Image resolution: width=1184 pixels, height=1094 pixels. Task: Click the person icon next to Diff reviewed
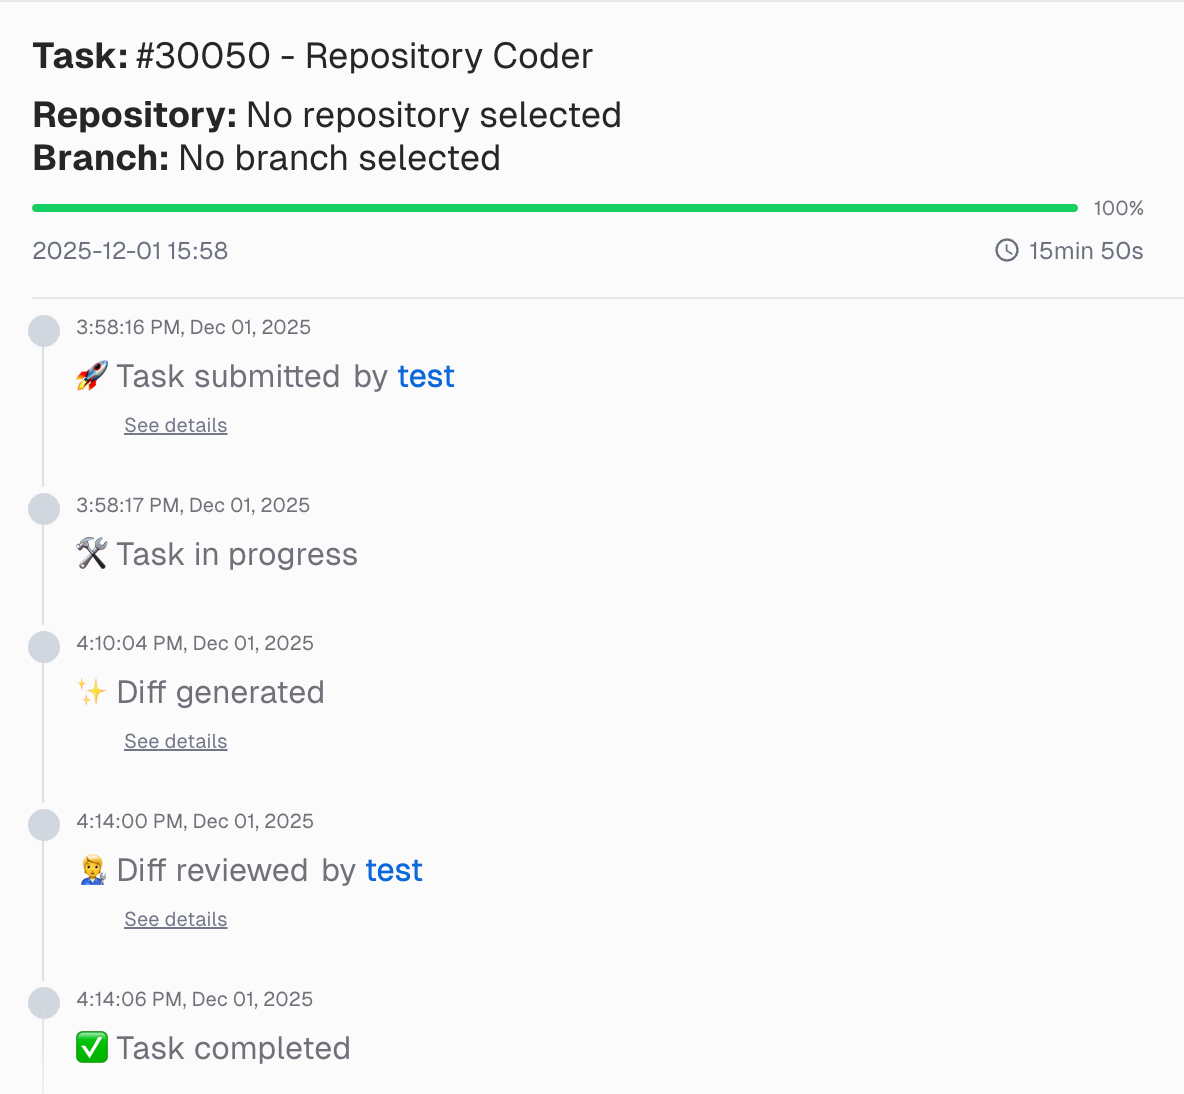pyautogui.click(x=92, y=869)
